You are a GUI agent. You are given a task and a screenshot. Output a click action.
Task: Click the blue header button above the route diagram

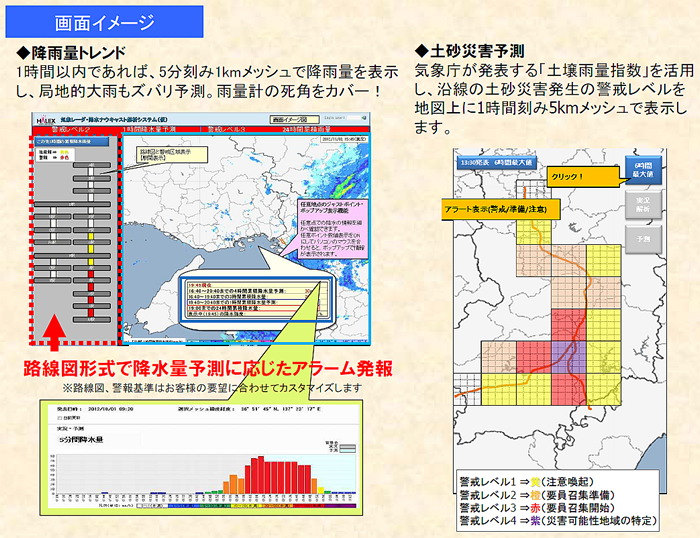click(x=71, y=142)
